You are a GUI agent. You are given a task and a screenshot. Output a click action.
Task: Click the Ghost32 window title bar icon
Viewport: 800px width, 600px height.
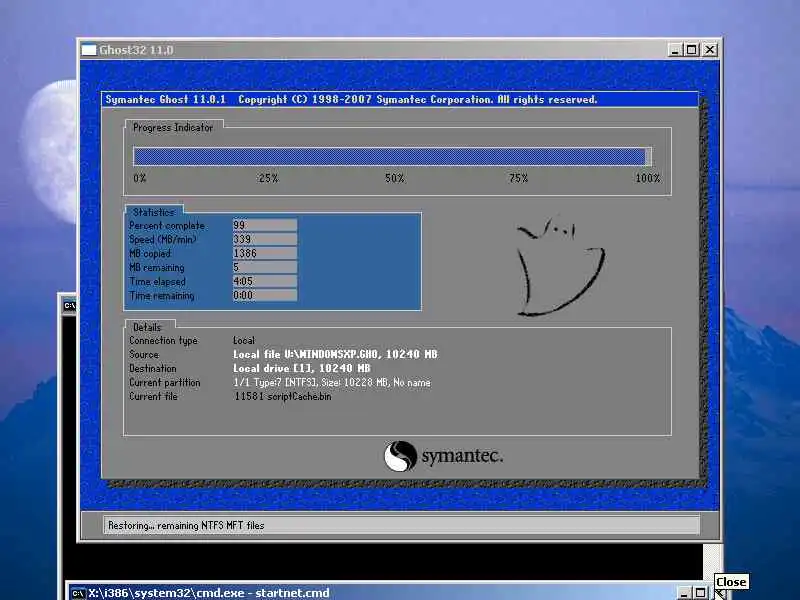pos(89,50)
